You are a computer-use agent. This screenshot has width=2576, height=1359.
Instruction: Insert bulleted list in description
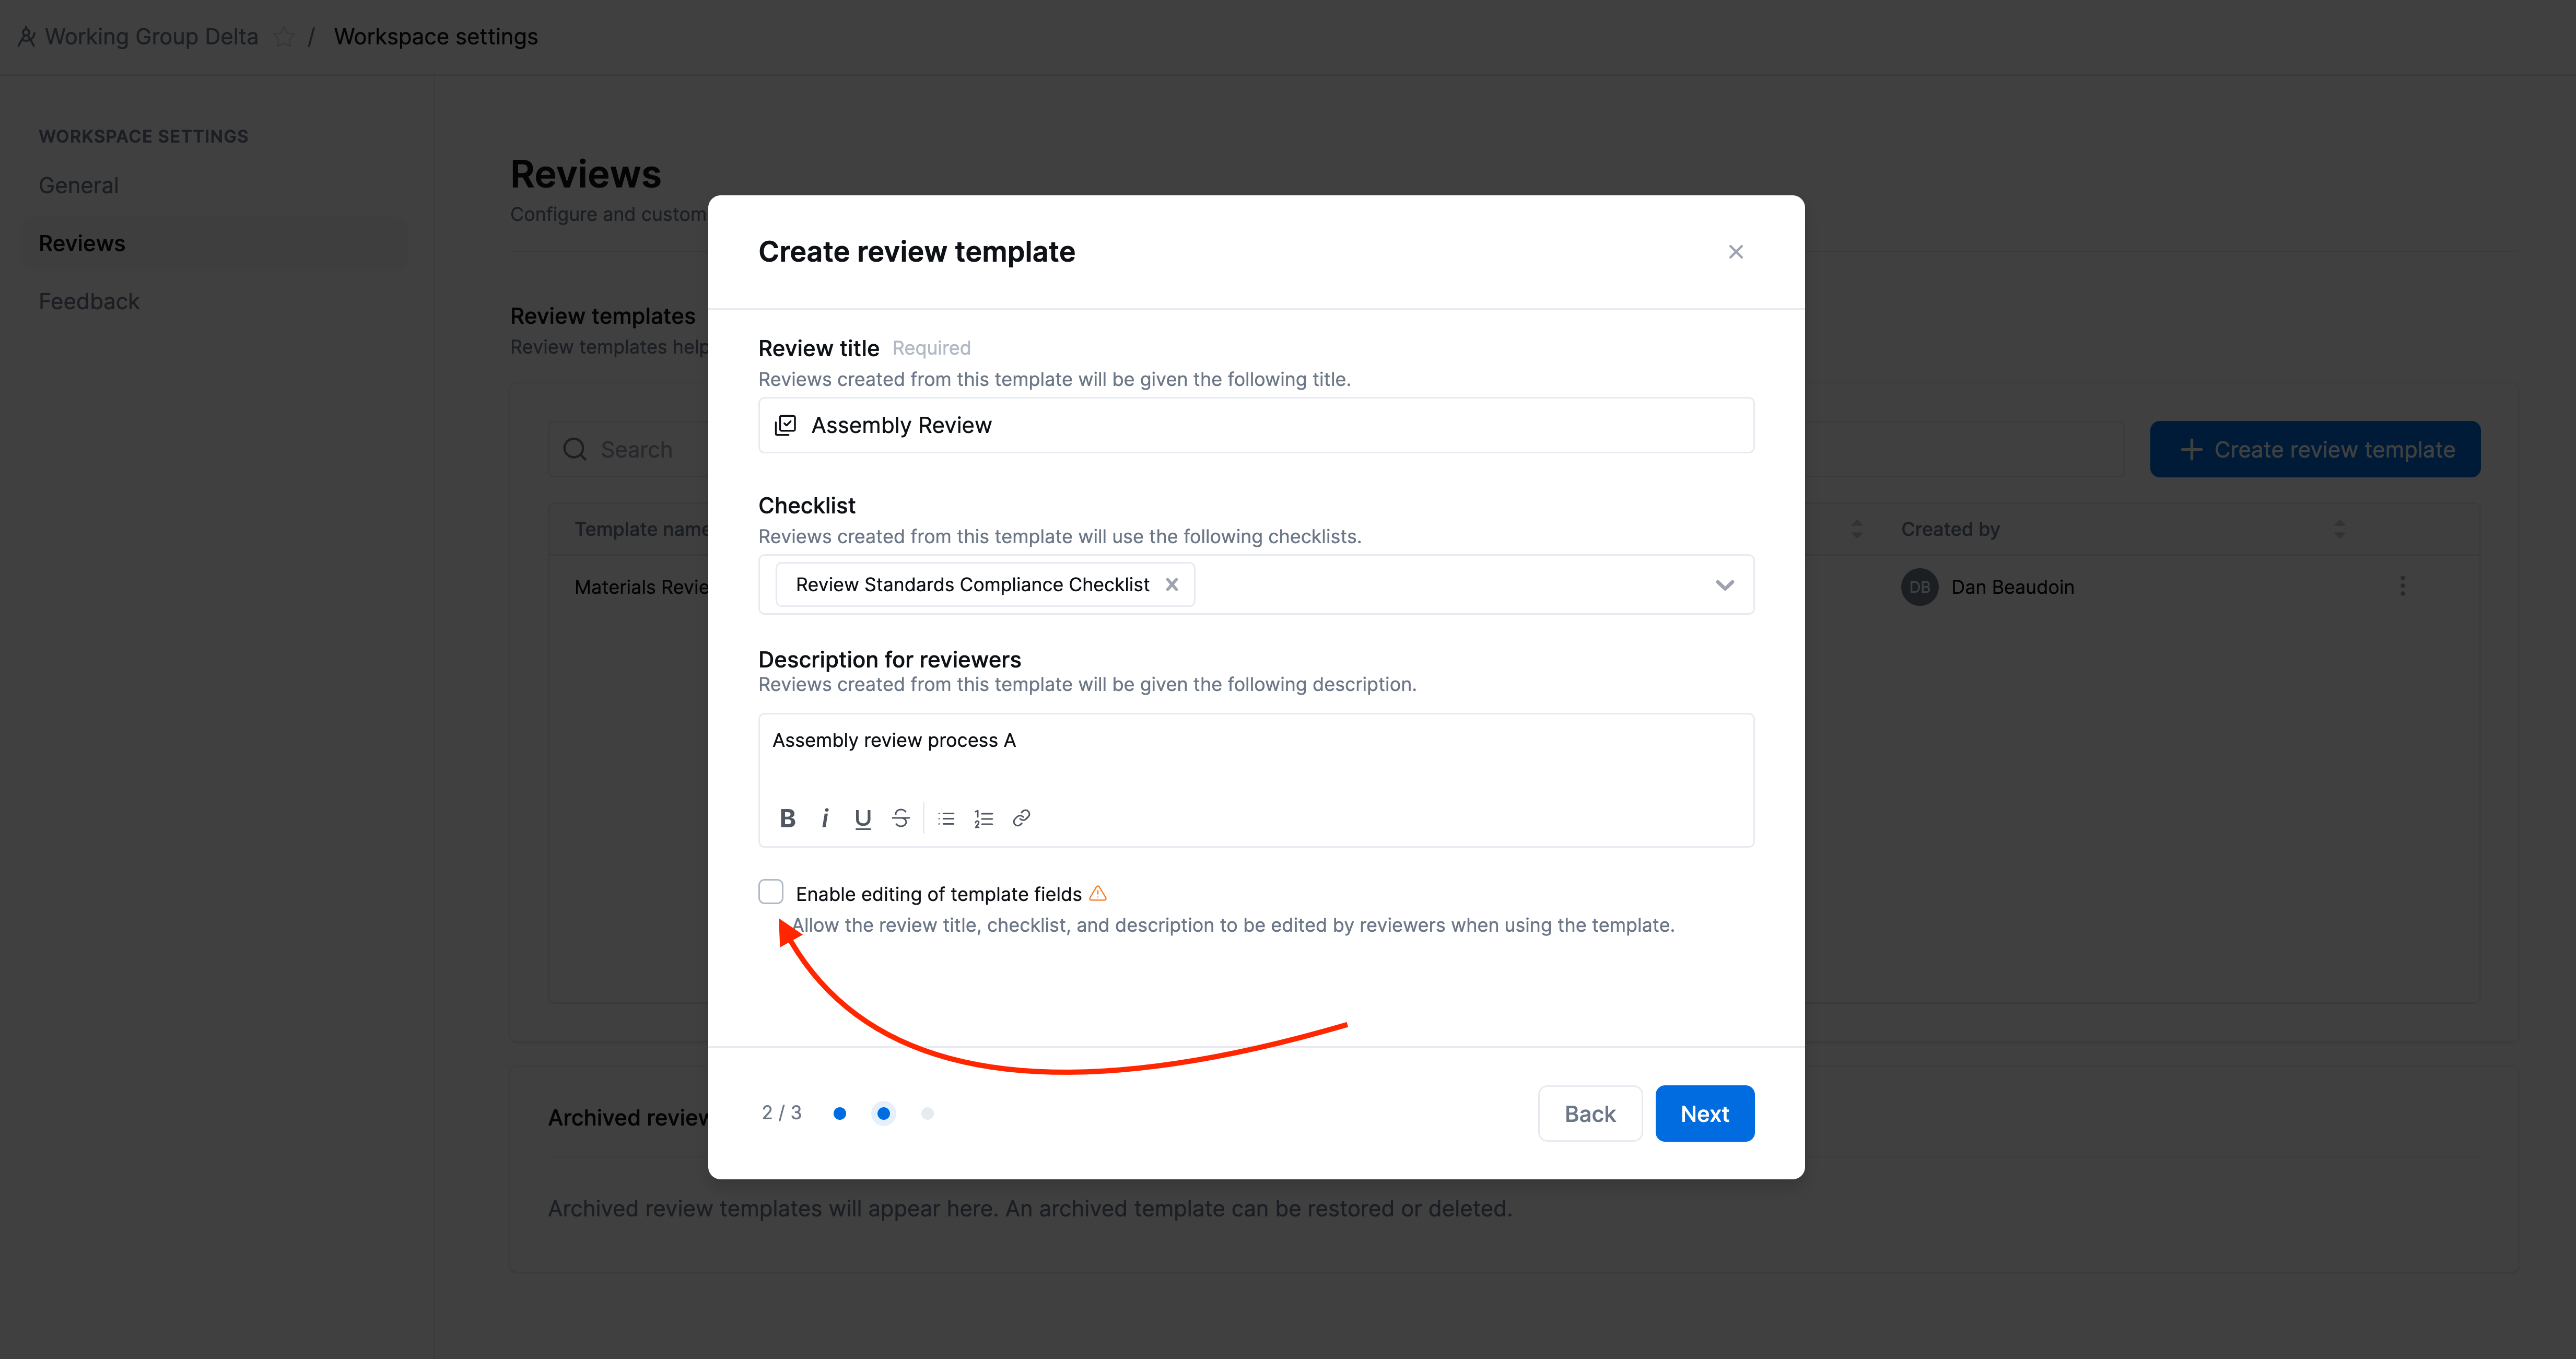click(x=946, y=818)
